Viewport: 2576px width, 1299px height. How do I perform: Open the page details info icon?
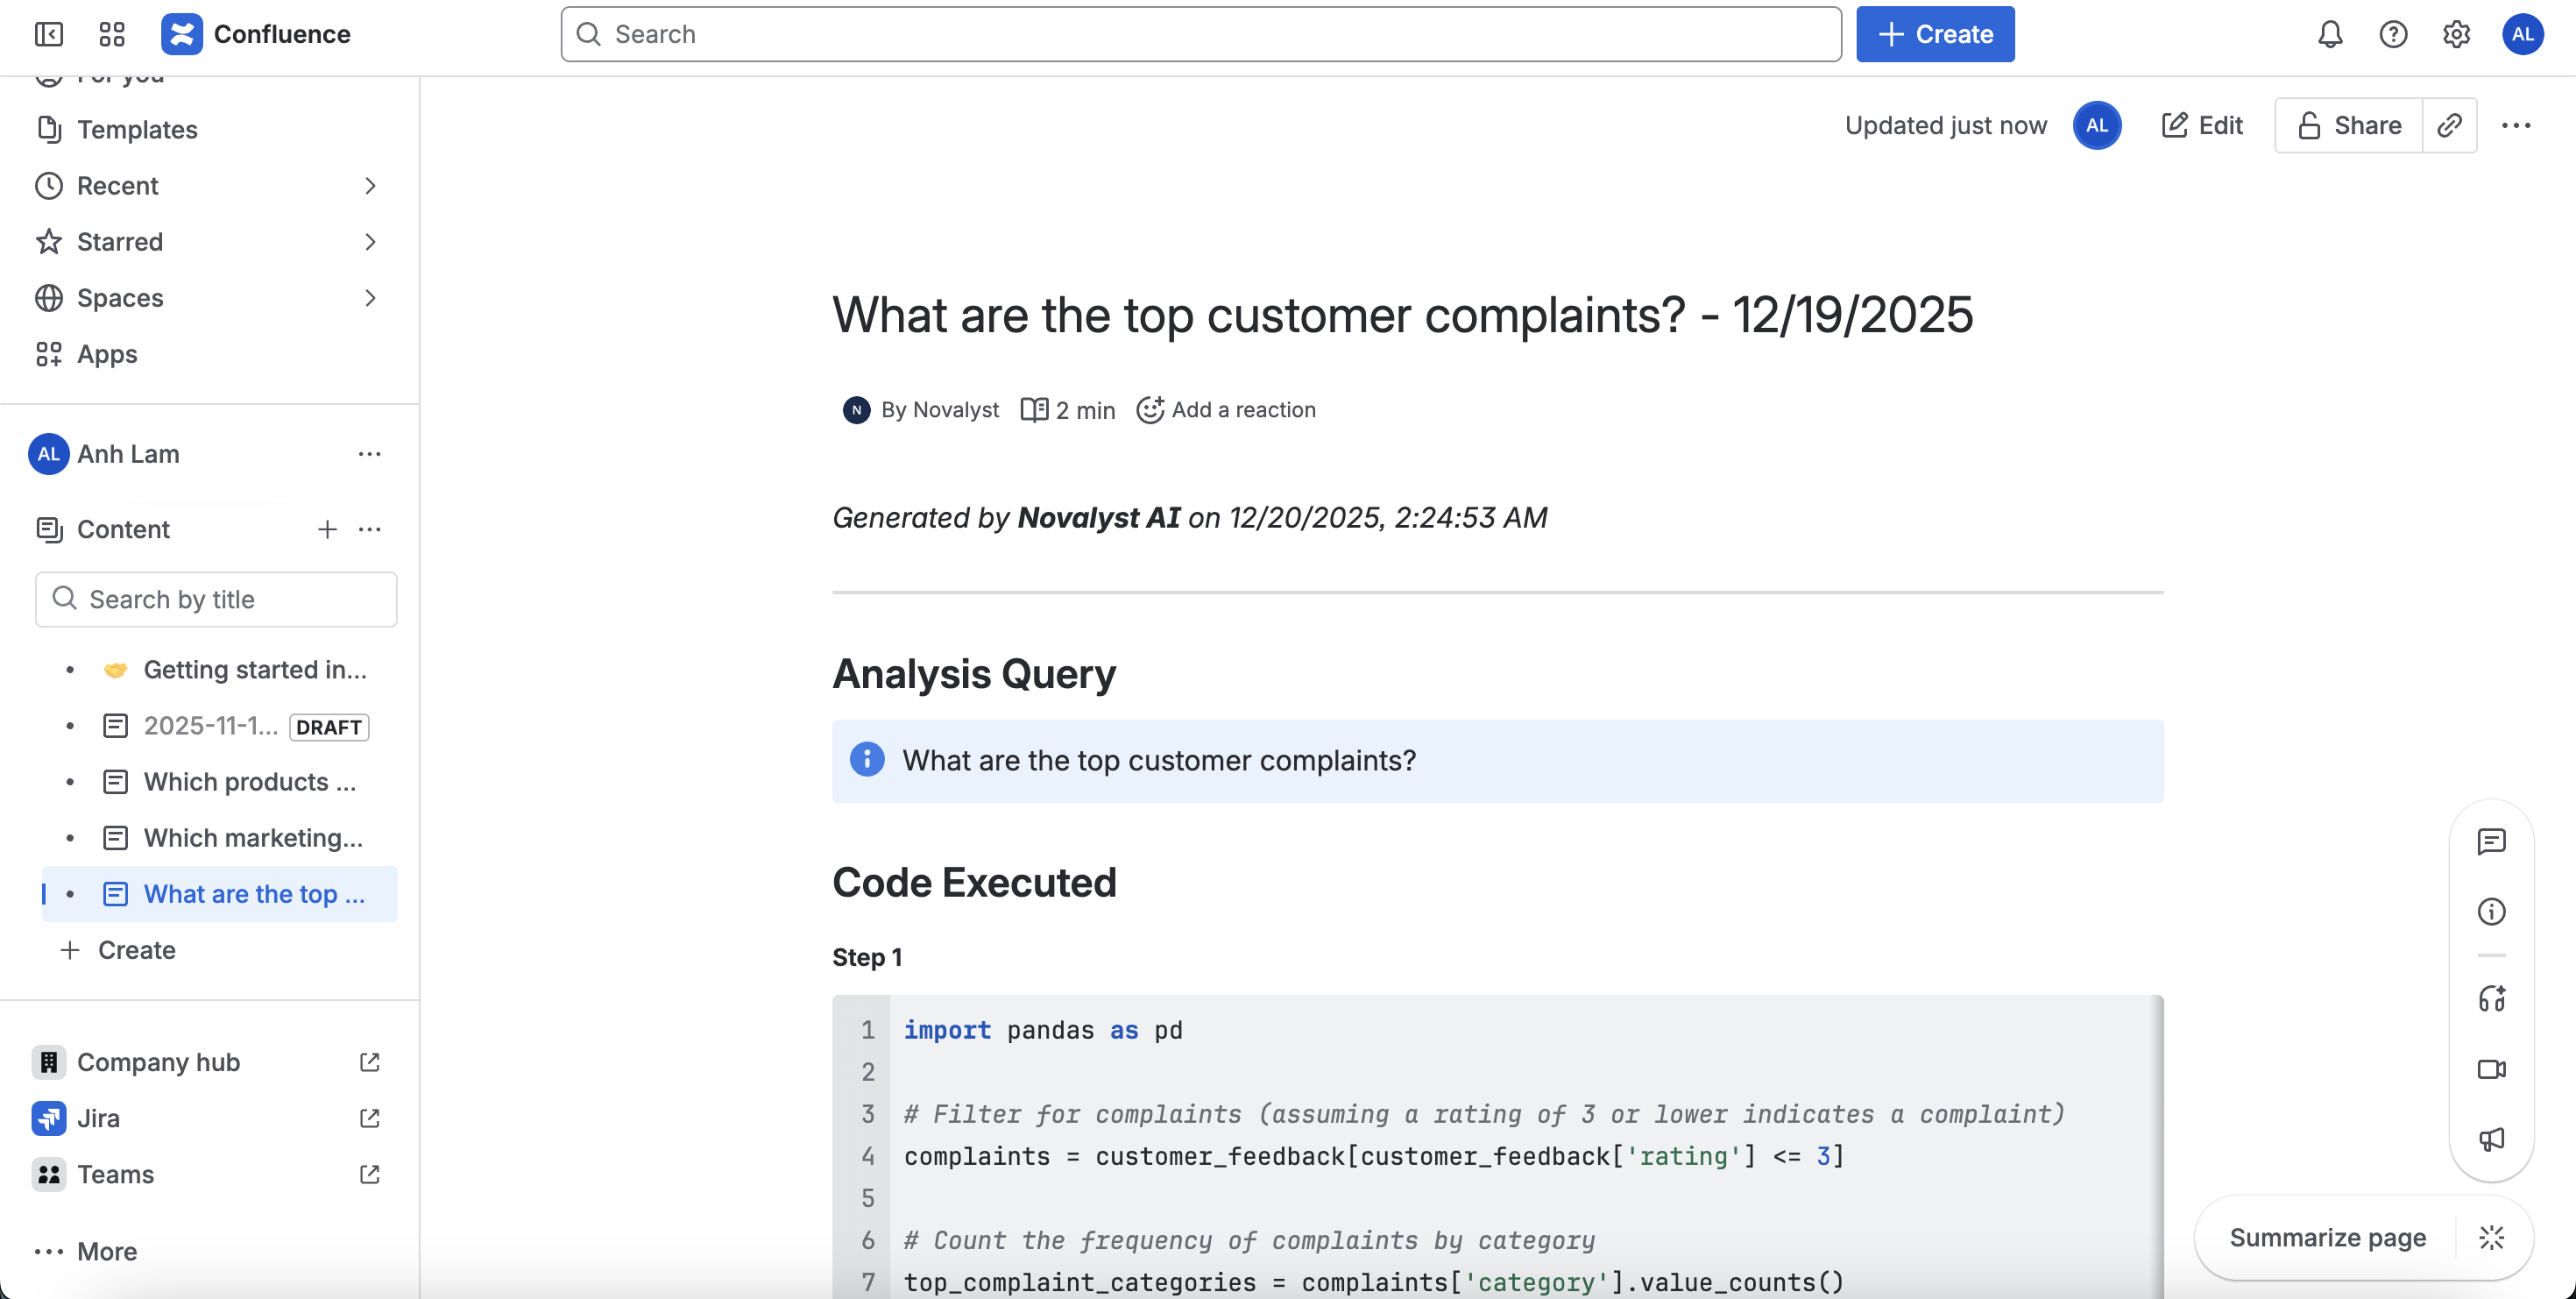coord(2491,911)
